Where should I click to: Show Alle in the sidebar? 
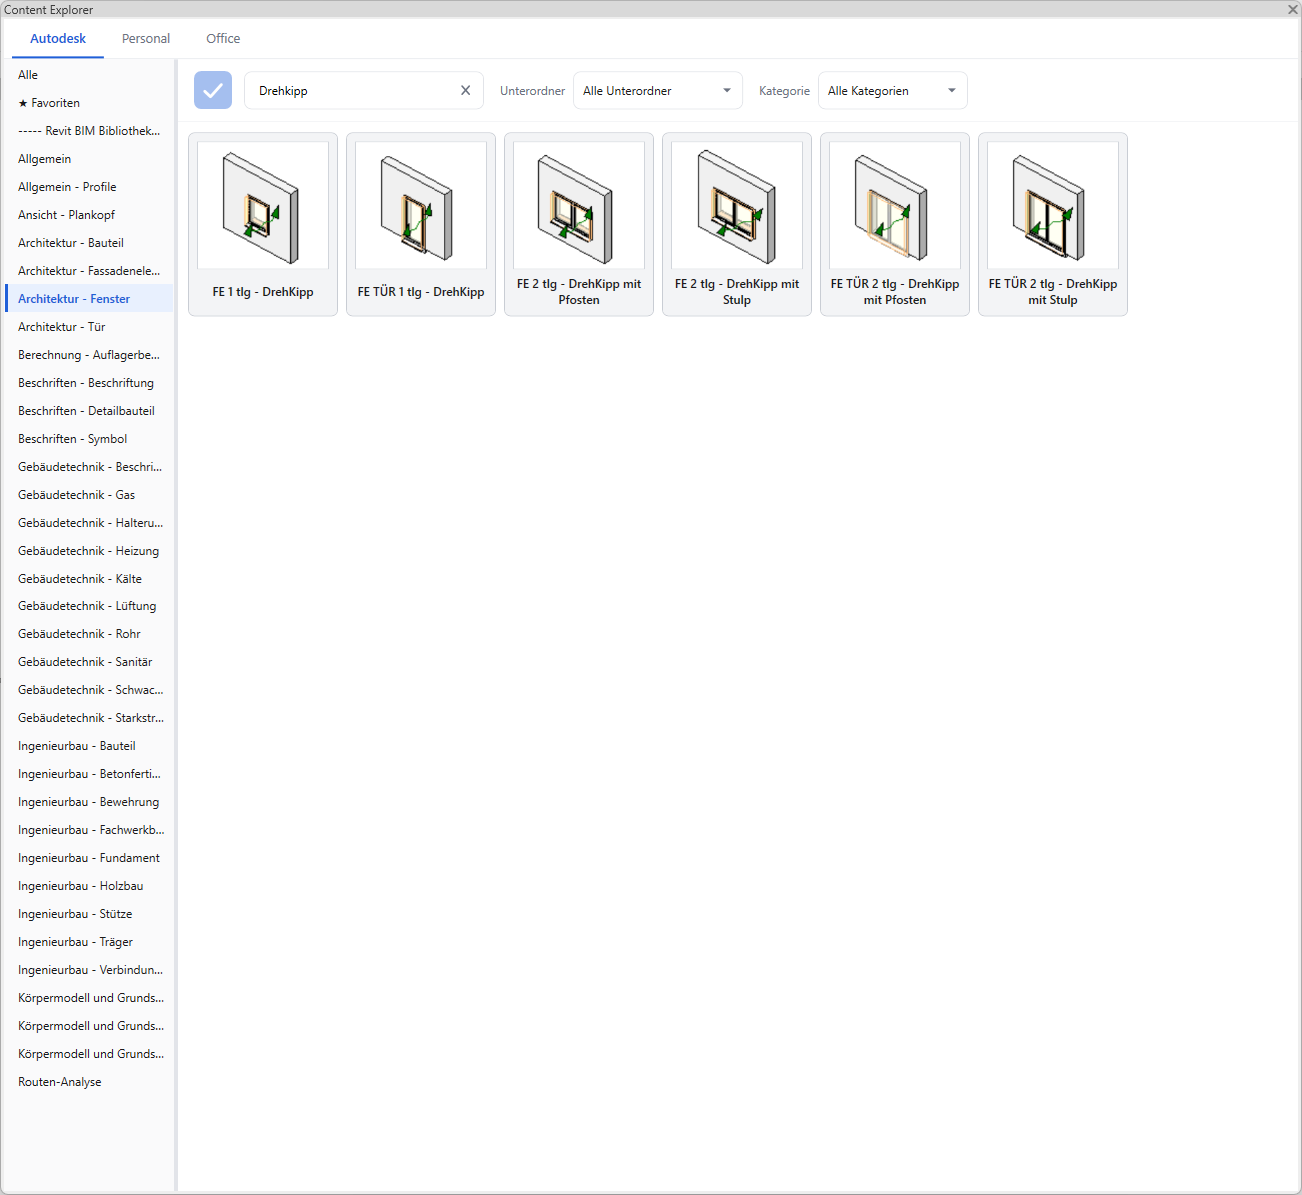point(89,75)
